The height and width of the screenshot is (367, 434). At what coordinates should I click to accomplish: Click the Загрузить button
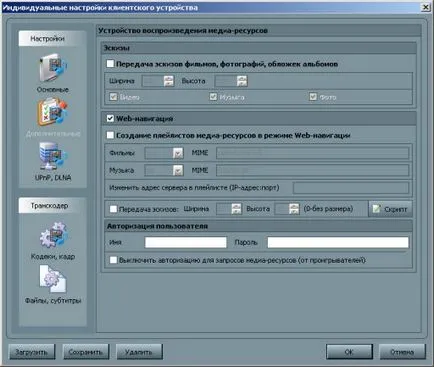point(31,352)
